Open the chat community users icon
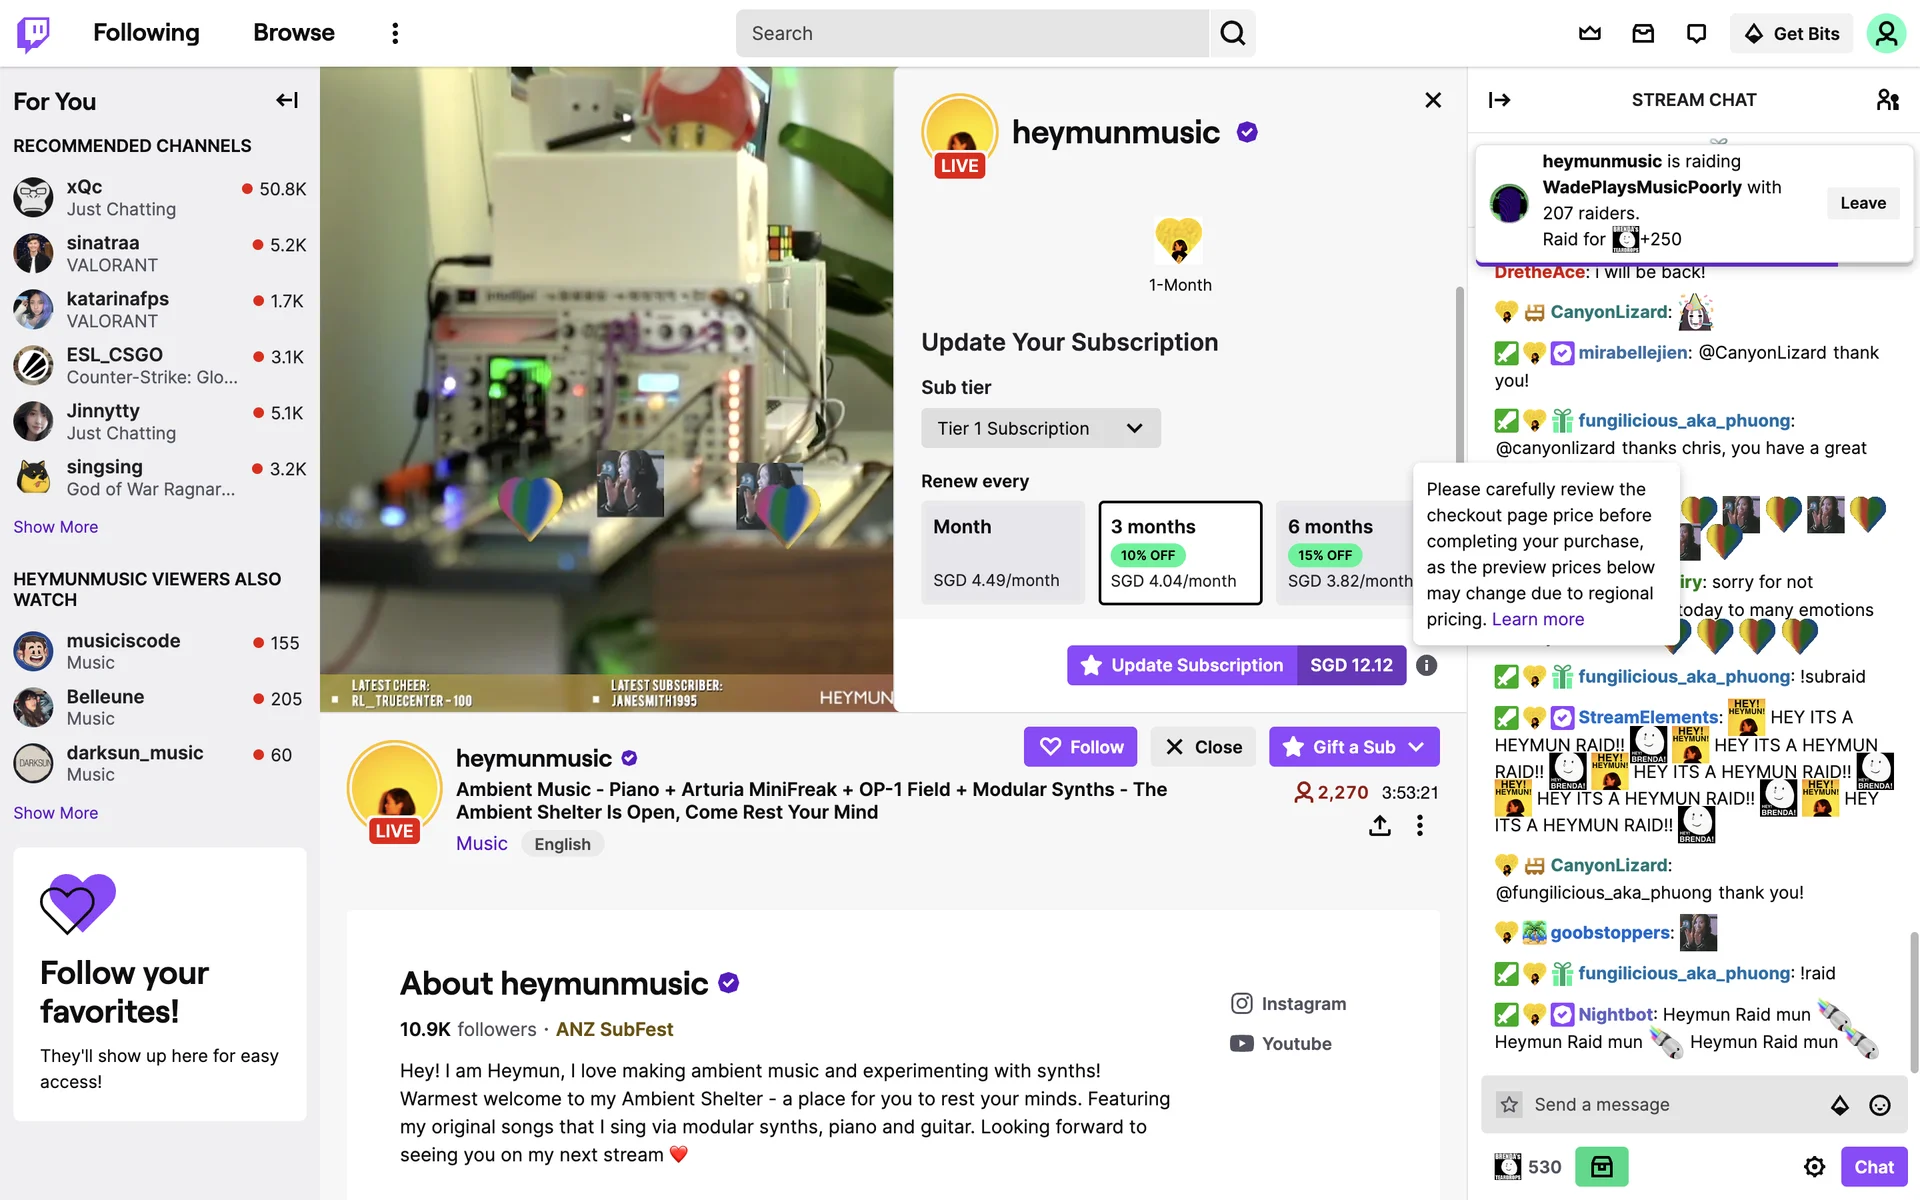This screenshot has width=1920, height=1200. click(x=1887, y=100)
